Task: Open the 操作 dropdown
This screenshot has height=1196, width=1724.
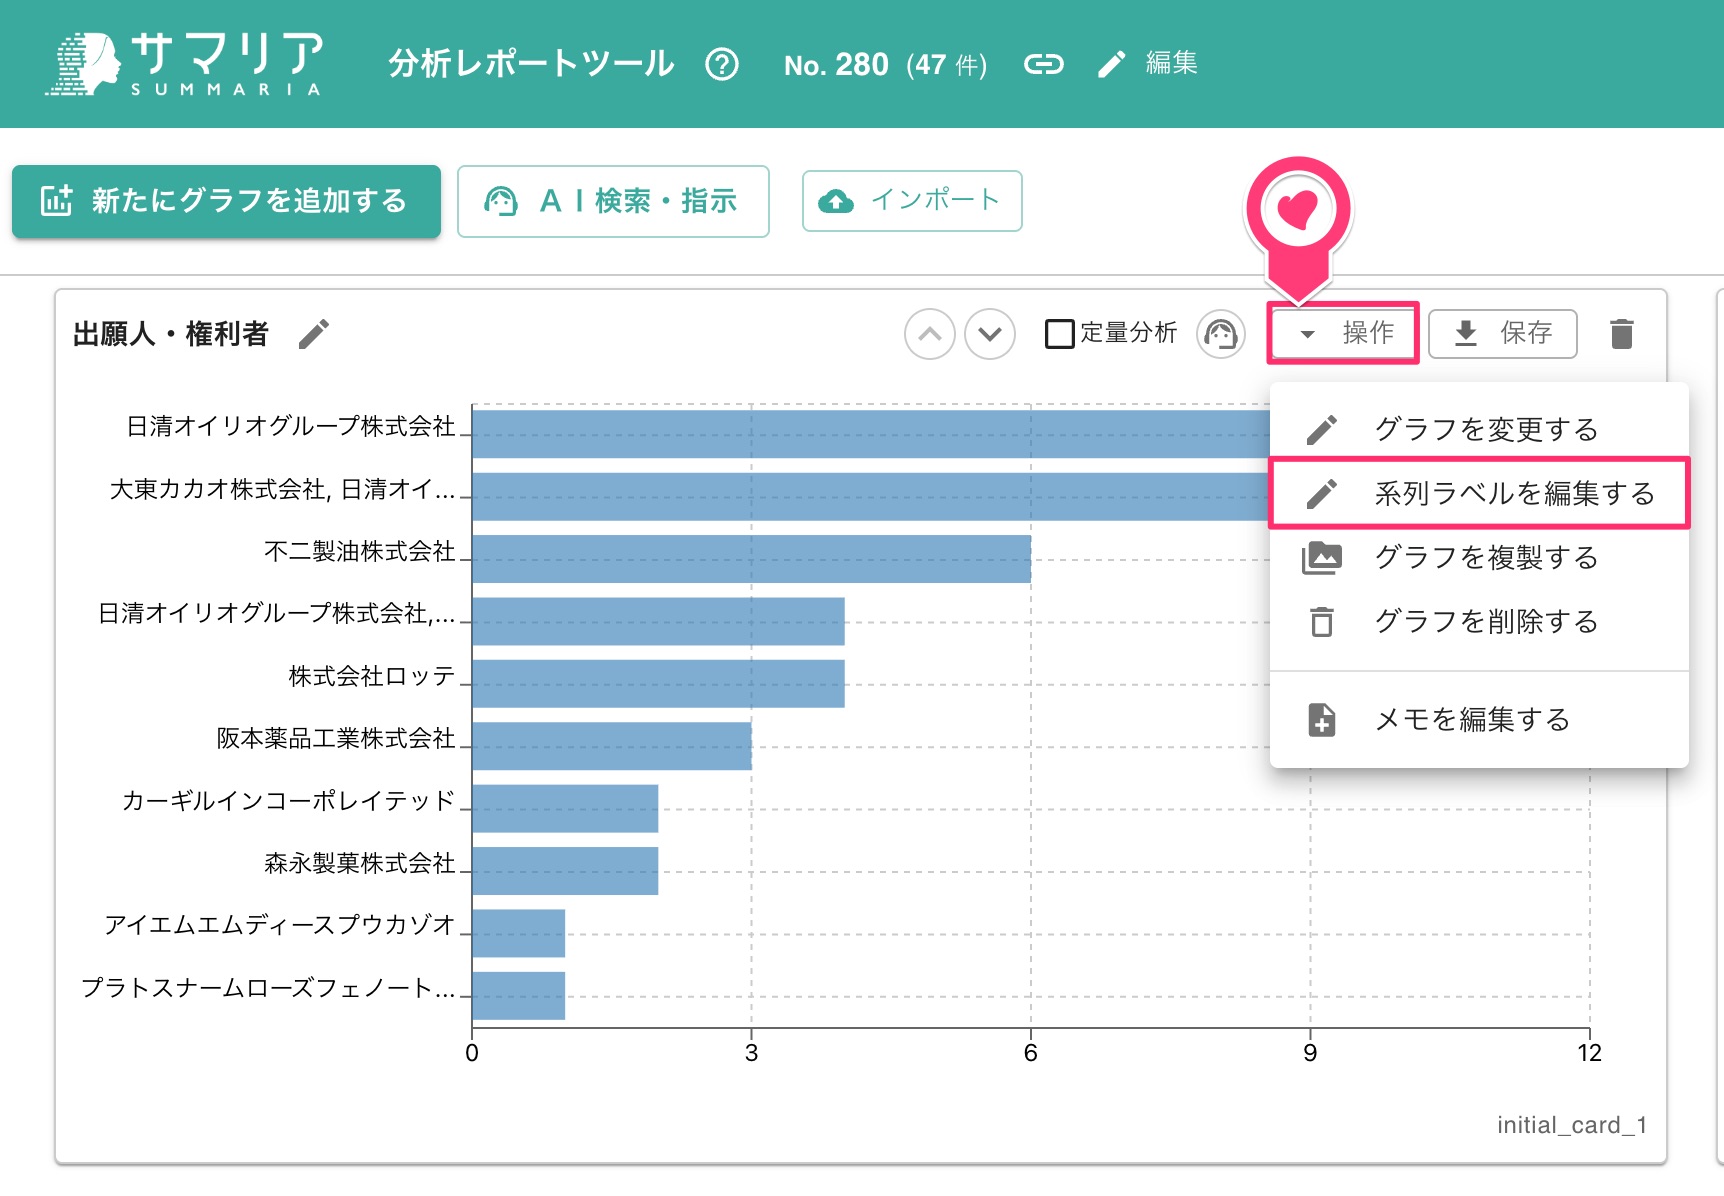Action: [x=1343, y=333]
